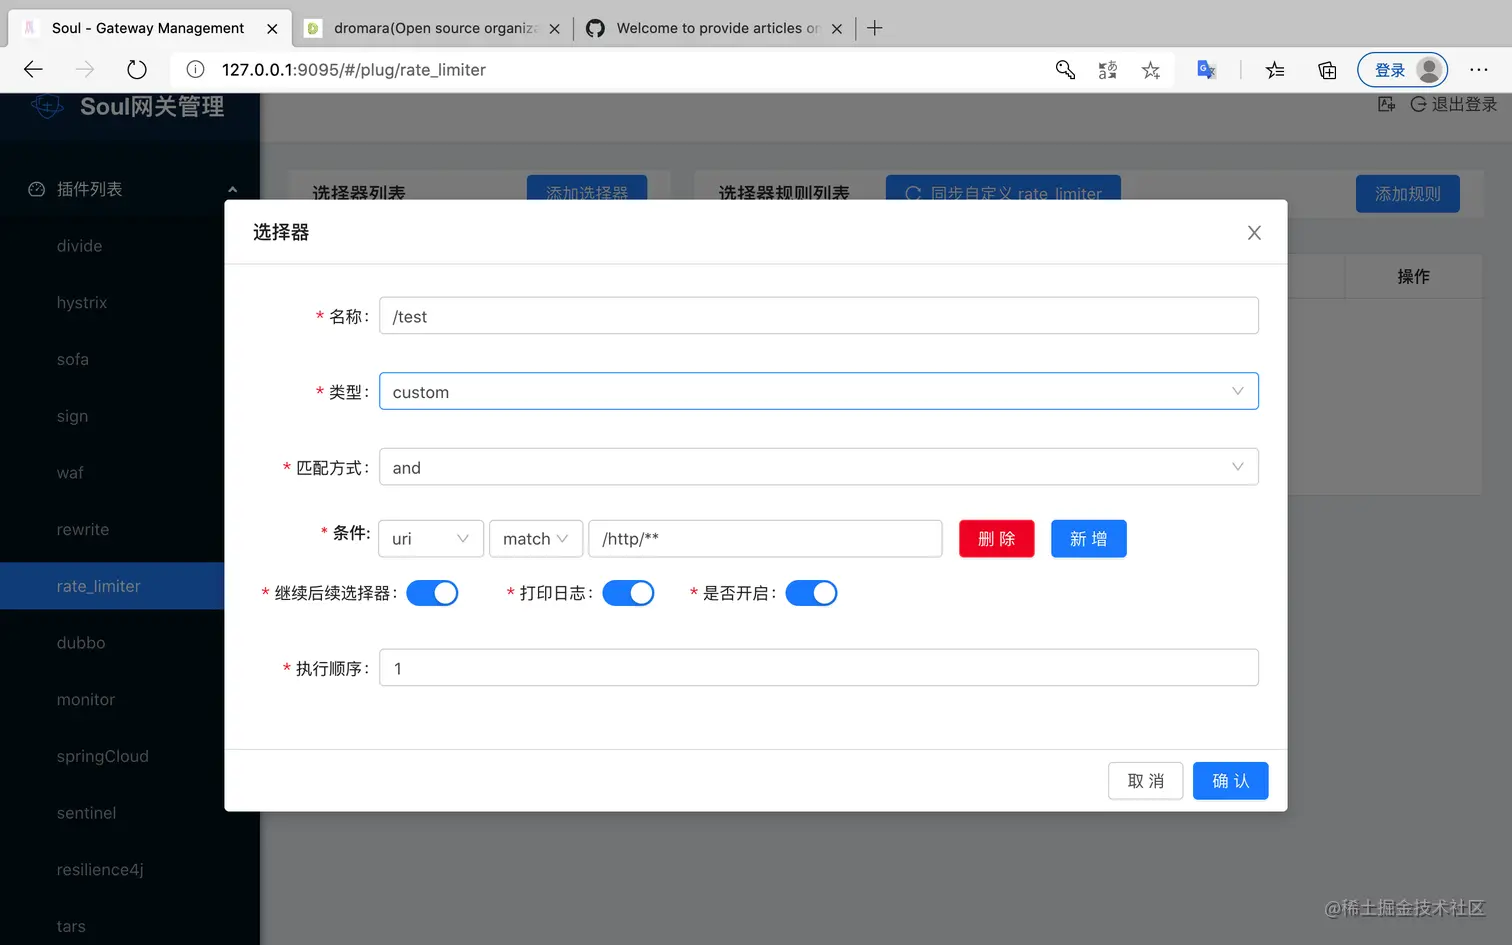Click the 名称 input field
Viewport: 1512px width, 945px height.
pyautogui.click(x=818, y=316)
